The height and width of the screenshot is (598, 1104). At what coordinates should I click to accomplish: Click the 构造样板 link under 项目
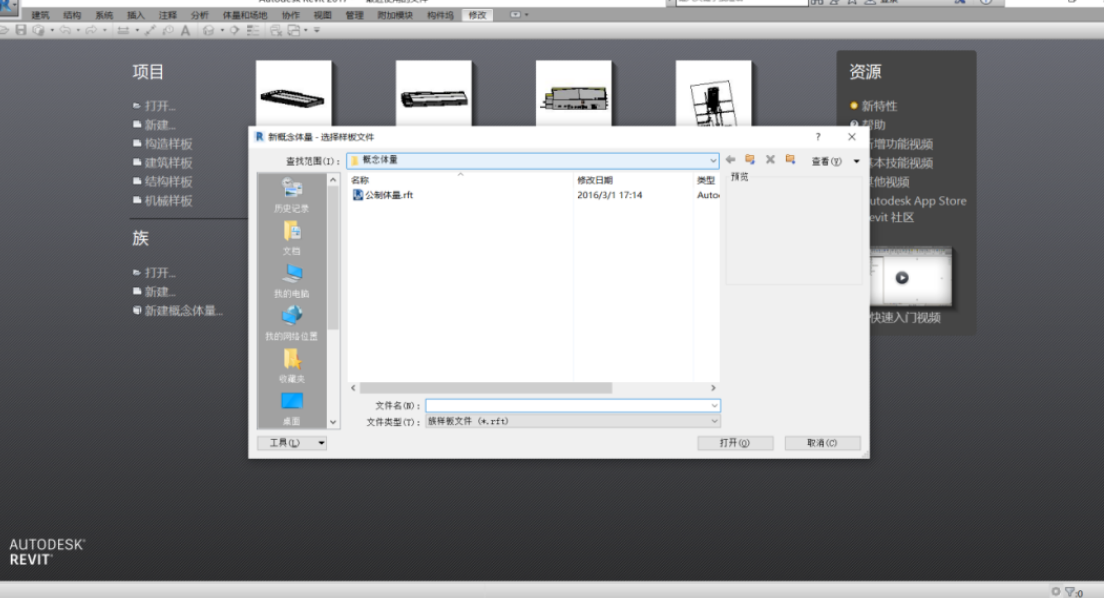[168, 144]
